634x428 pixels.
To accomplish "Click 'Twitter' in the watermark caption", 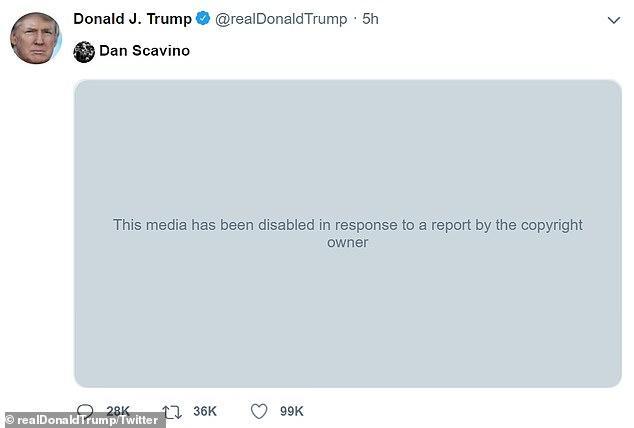I will point(139,420).
